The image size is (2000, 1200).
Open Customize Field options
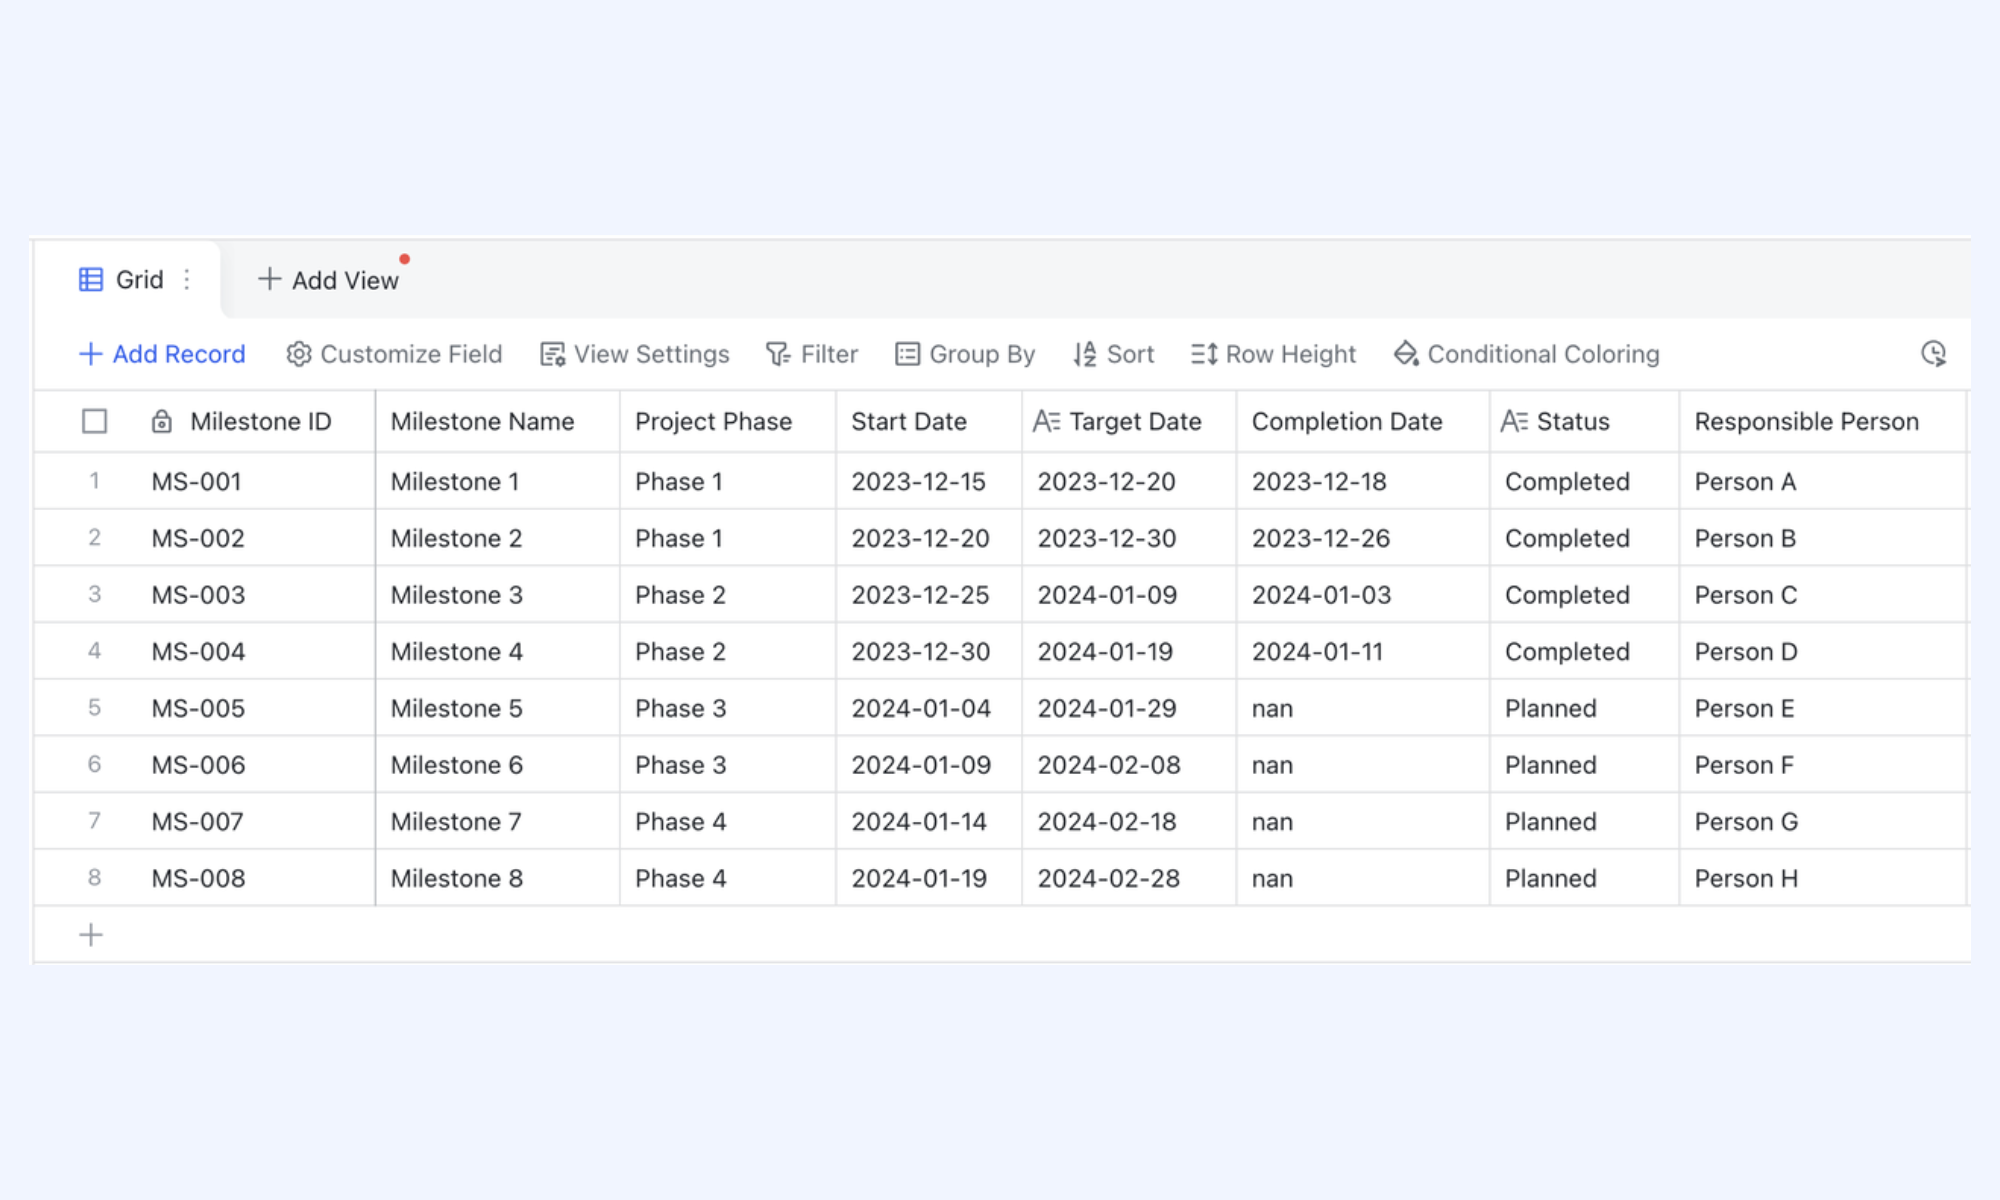(x=394, y=354)
